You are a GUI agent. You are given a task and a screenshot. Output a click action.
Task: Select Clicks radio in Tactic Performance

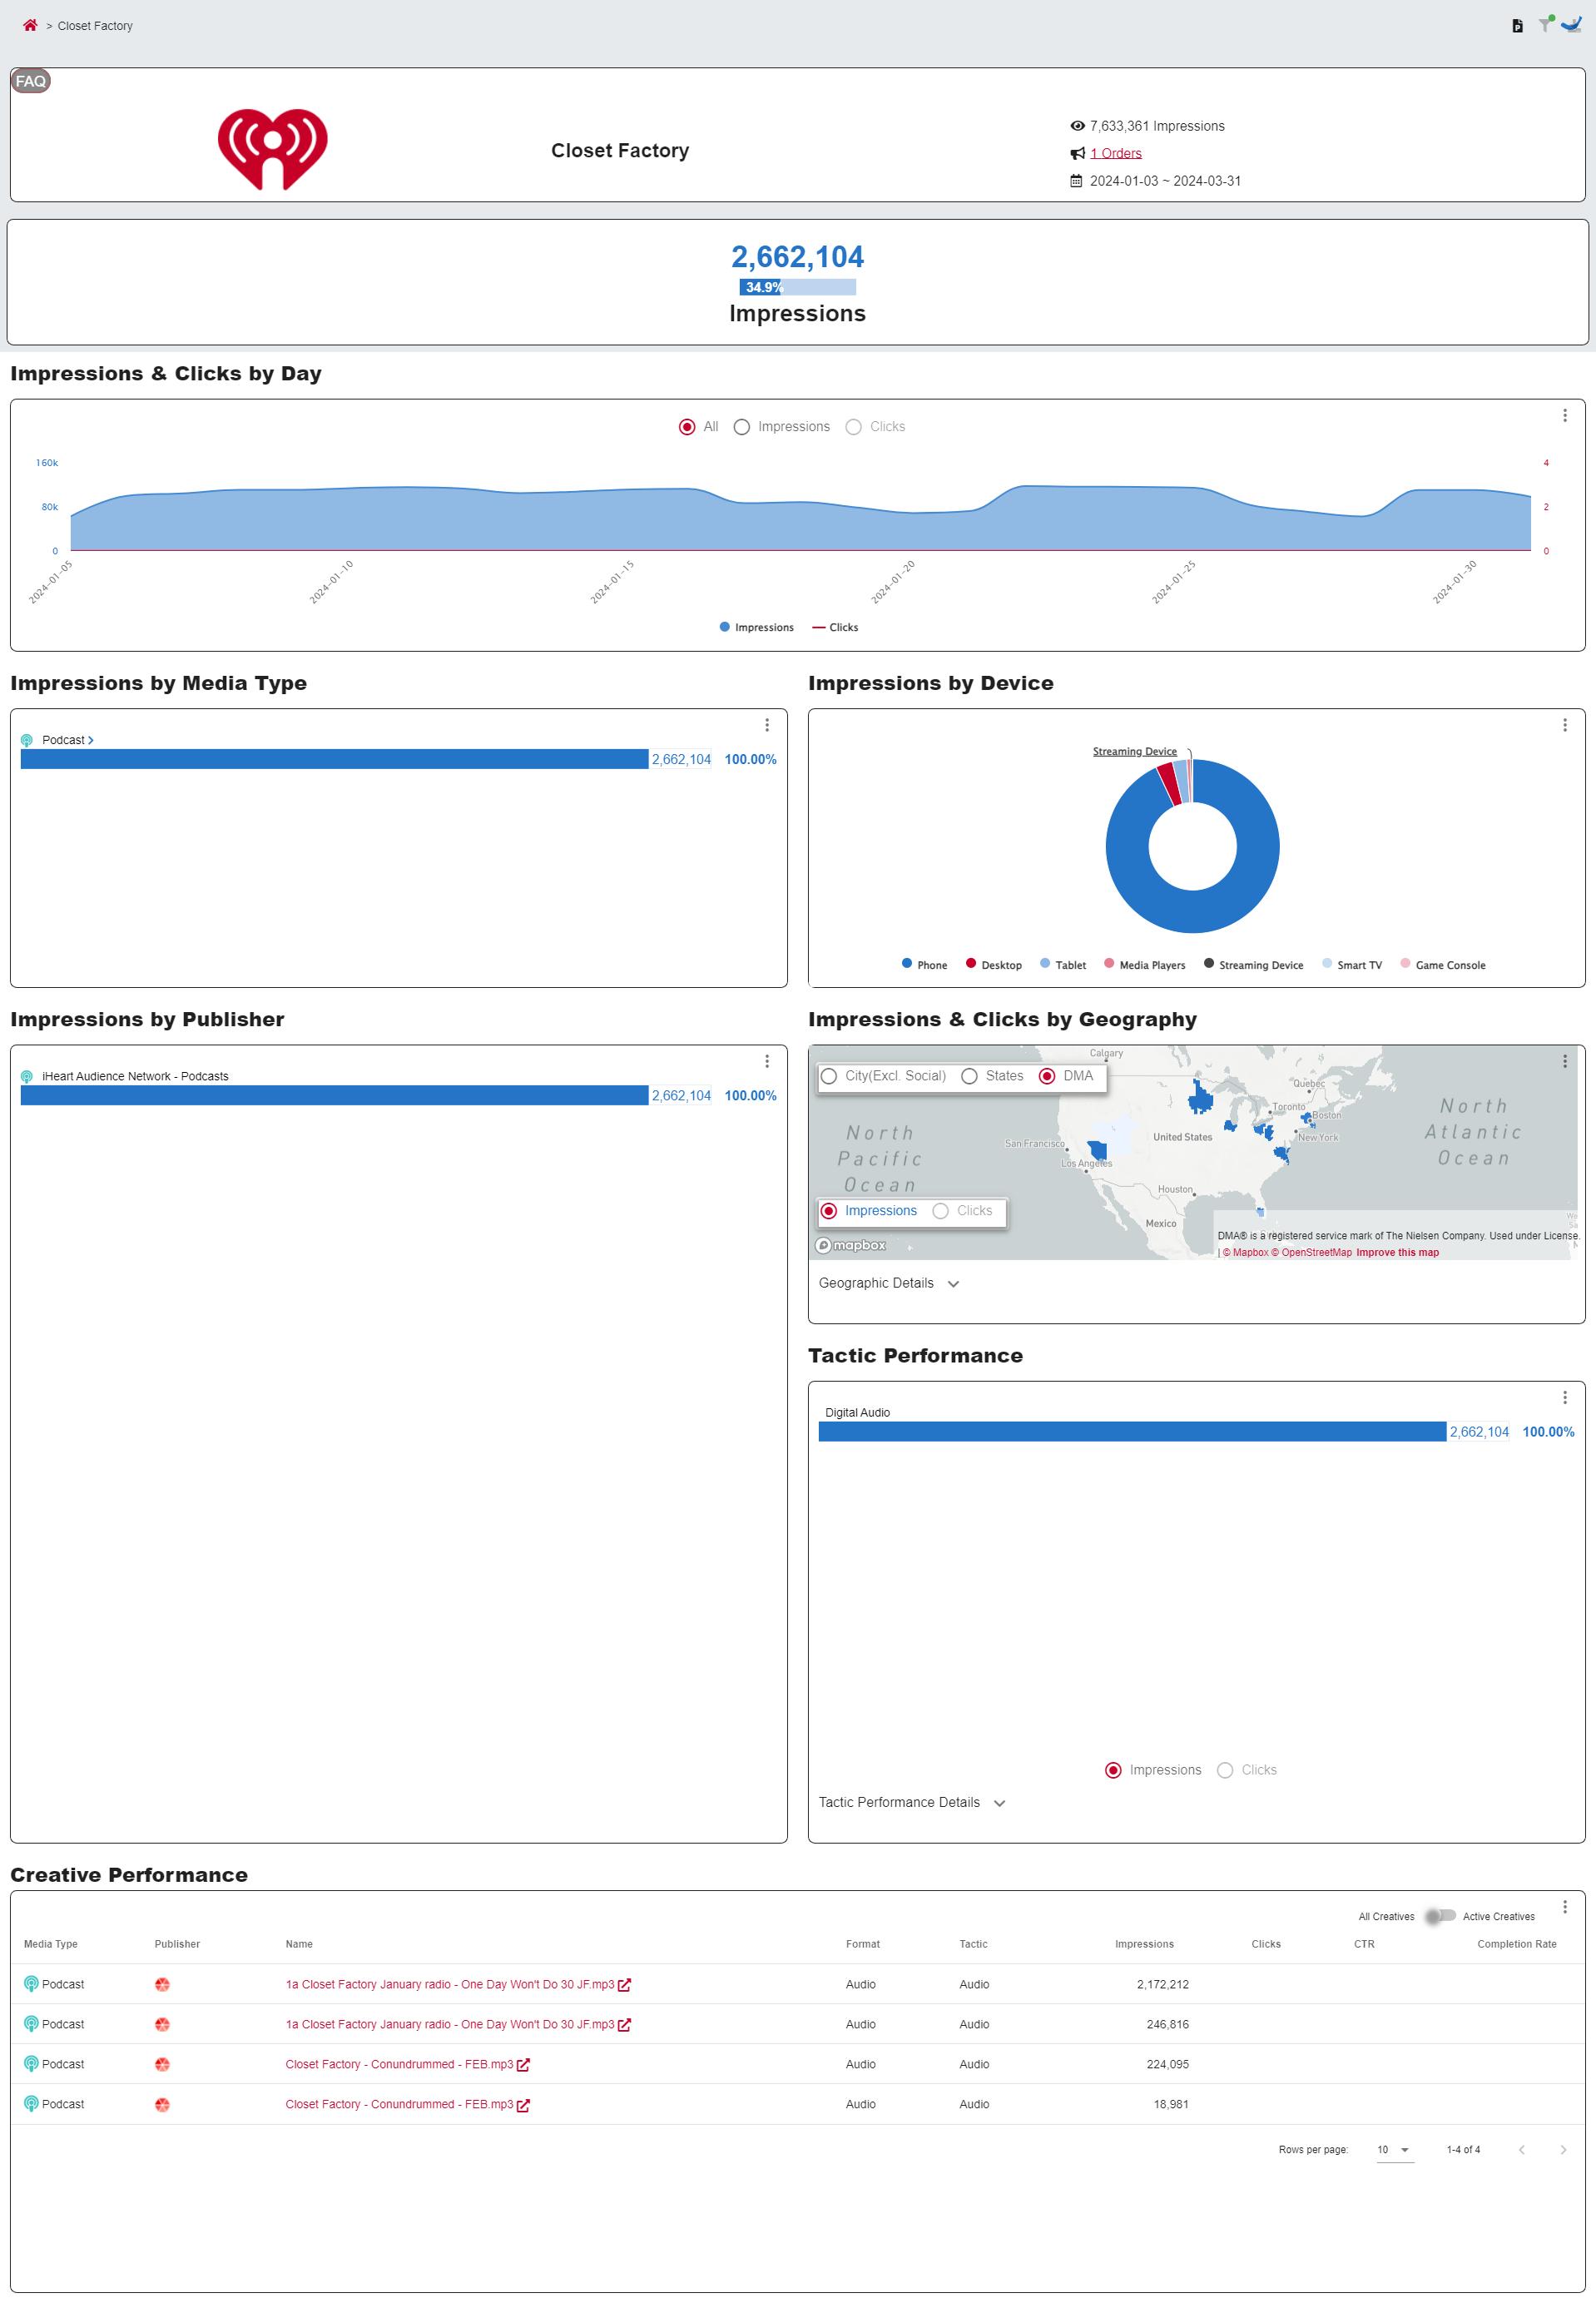(x=1225, y=1770)
